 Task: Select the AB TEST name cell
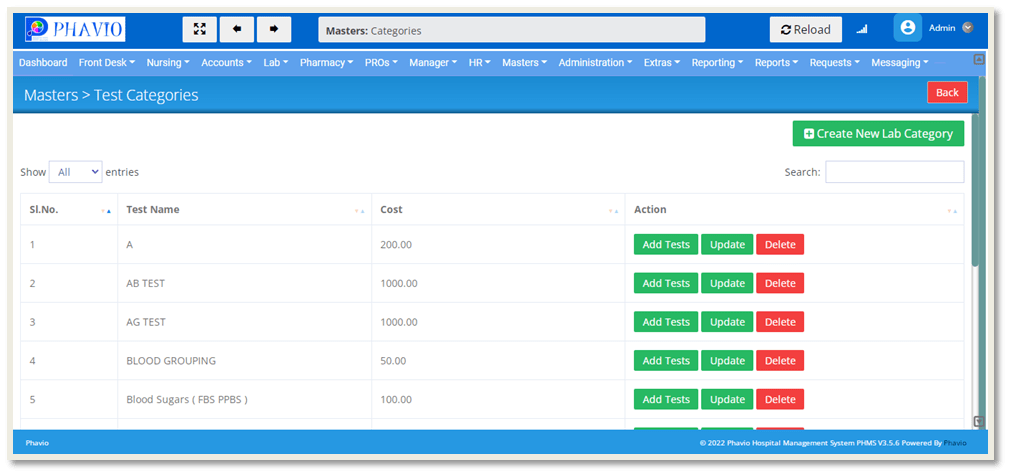(245, 283)
